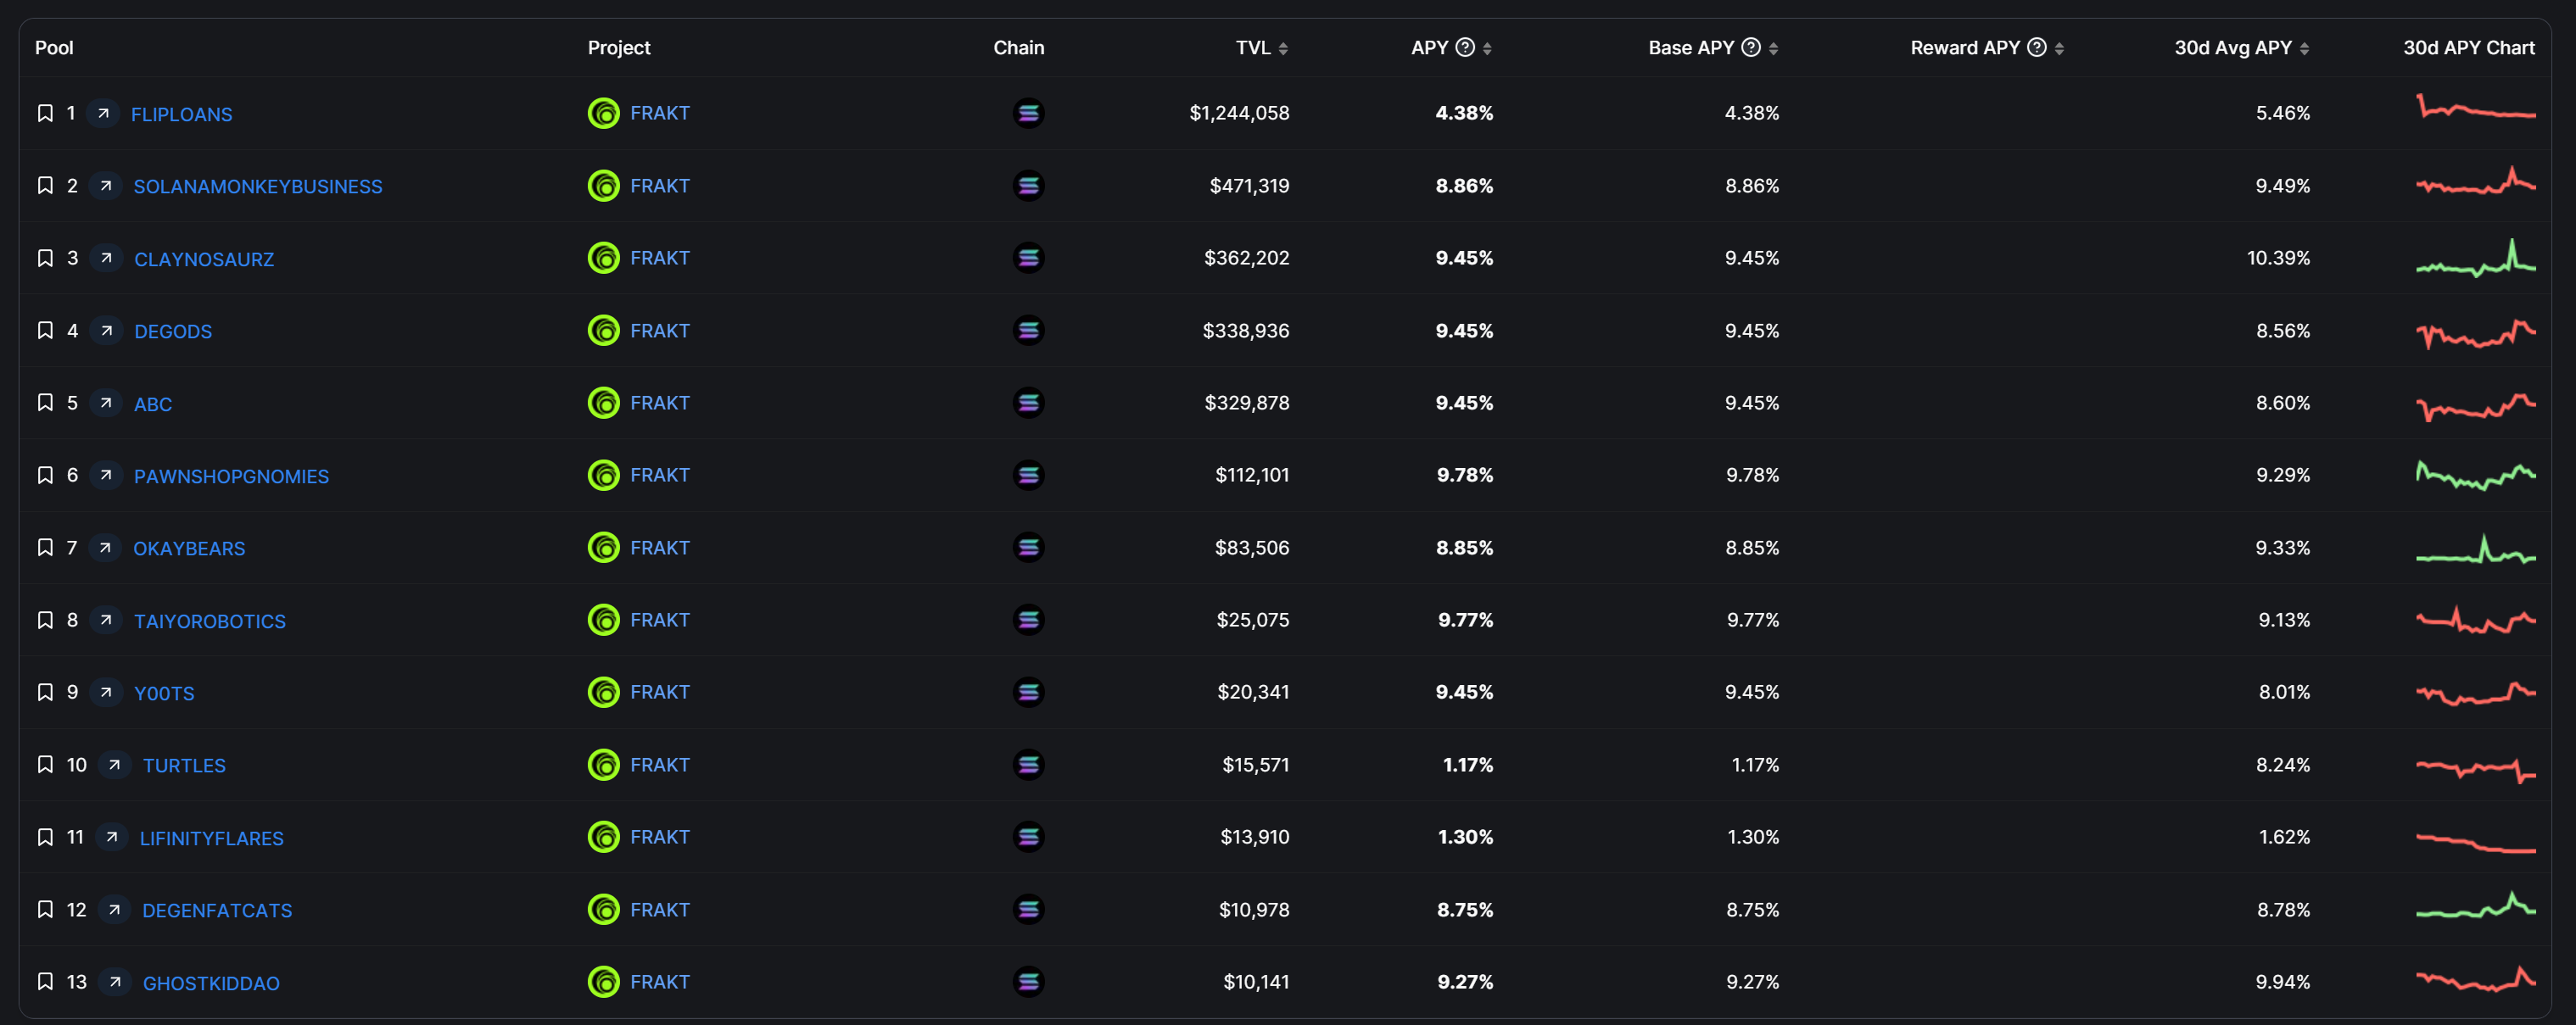Open the SOLANAMONKEYBUSINESS pool link
The image size is (2576, 1025).
coord(258,186)
